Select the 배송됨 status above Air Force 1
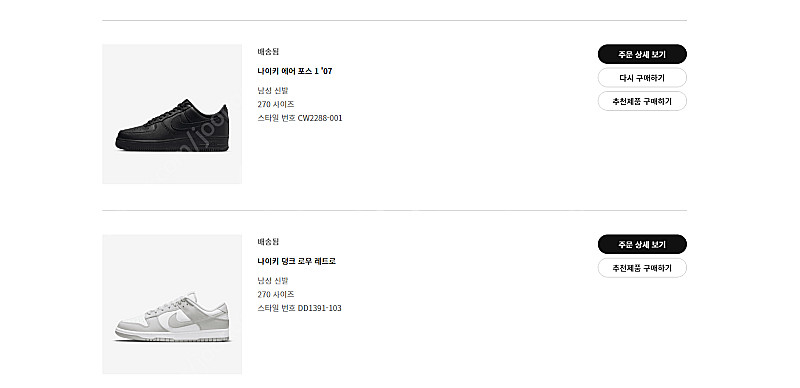Screen dimensions: 800x388 pyautogui.click(x=268, y=52)
